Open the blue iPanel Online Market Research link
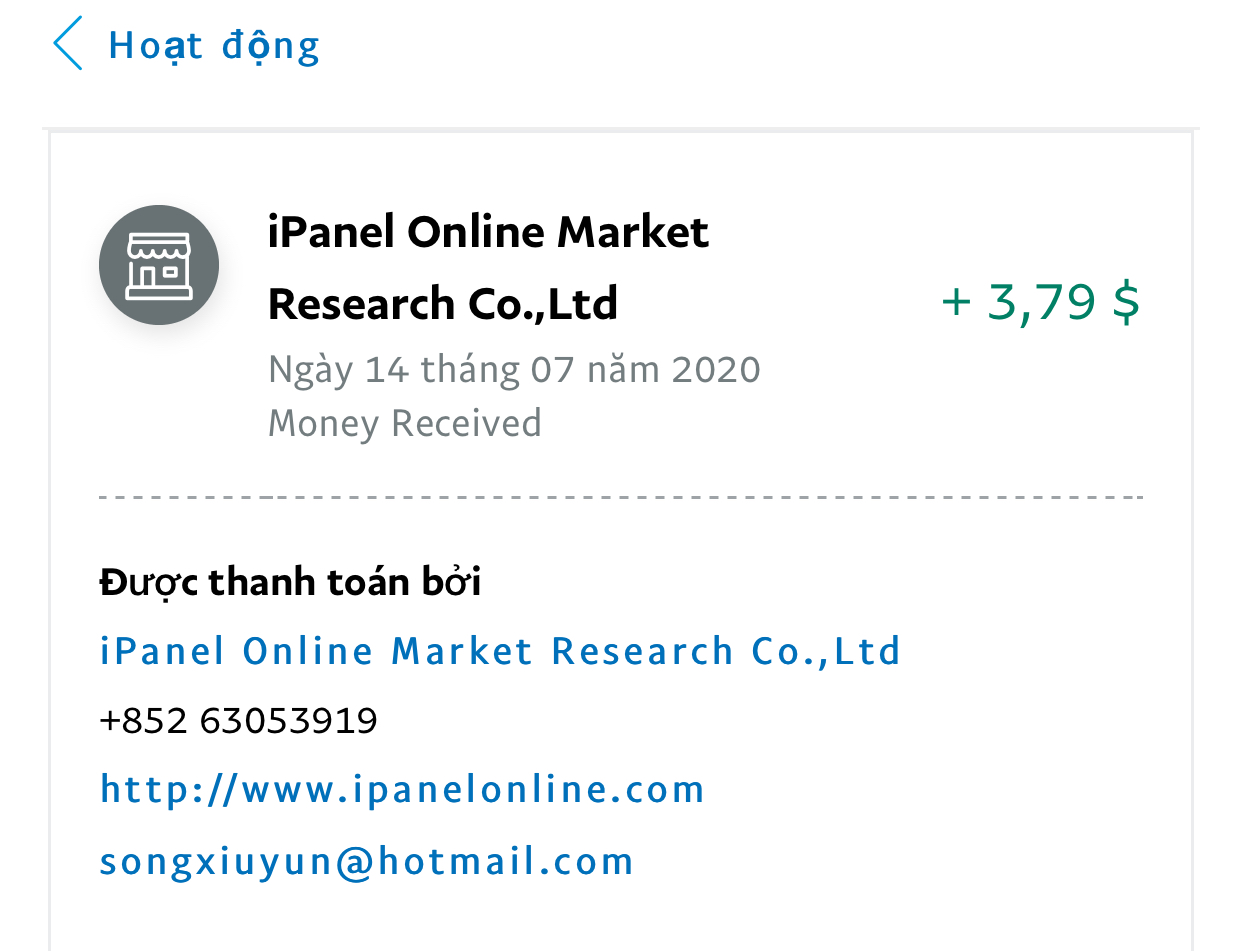 [500, 651]
